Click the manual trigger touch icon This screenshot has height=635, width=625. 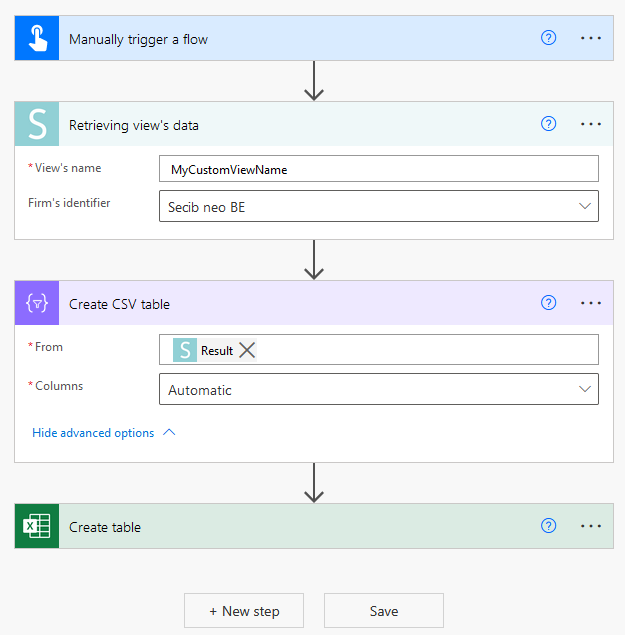click(x=37, y=39)
